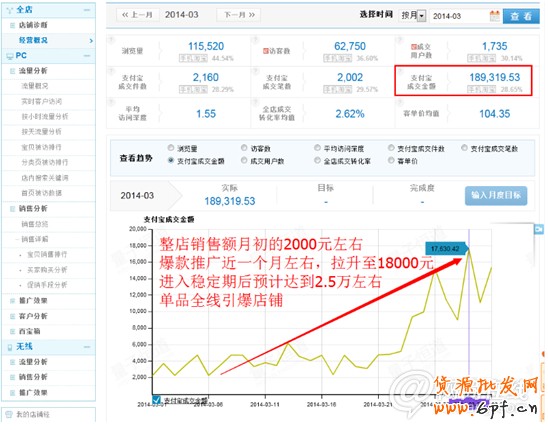The height and width of the screenshot is (430, 548).
Task: Open 宝贝被访排行 in the sidebar
Action: [42, 148]
